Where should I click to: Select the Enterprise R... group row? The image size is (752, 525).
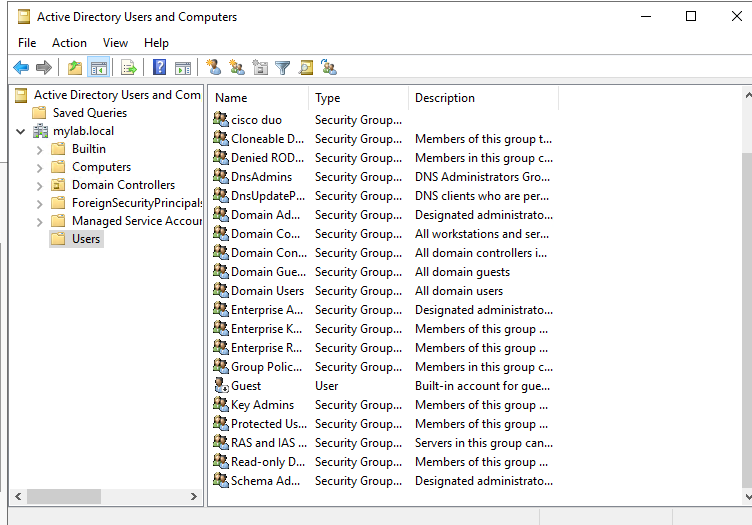383,348
